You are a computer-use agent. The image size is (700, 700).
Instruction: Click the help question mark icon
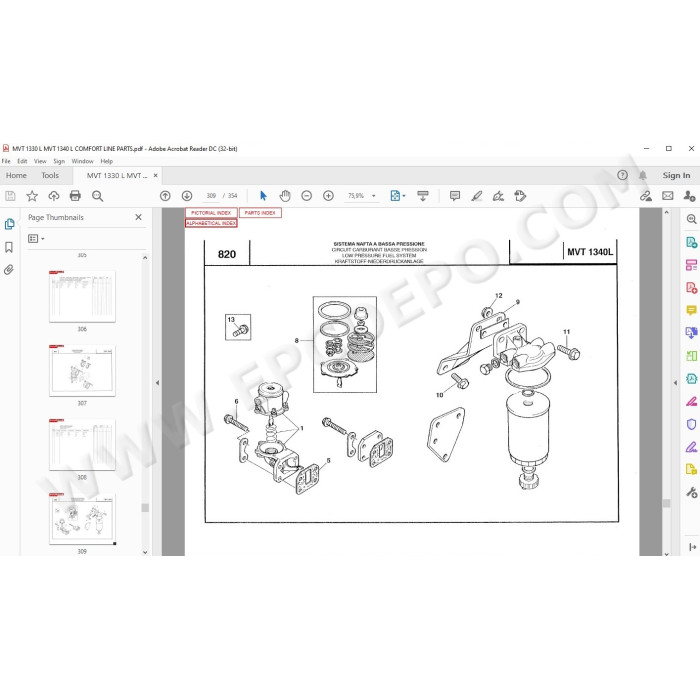(622, 175)
